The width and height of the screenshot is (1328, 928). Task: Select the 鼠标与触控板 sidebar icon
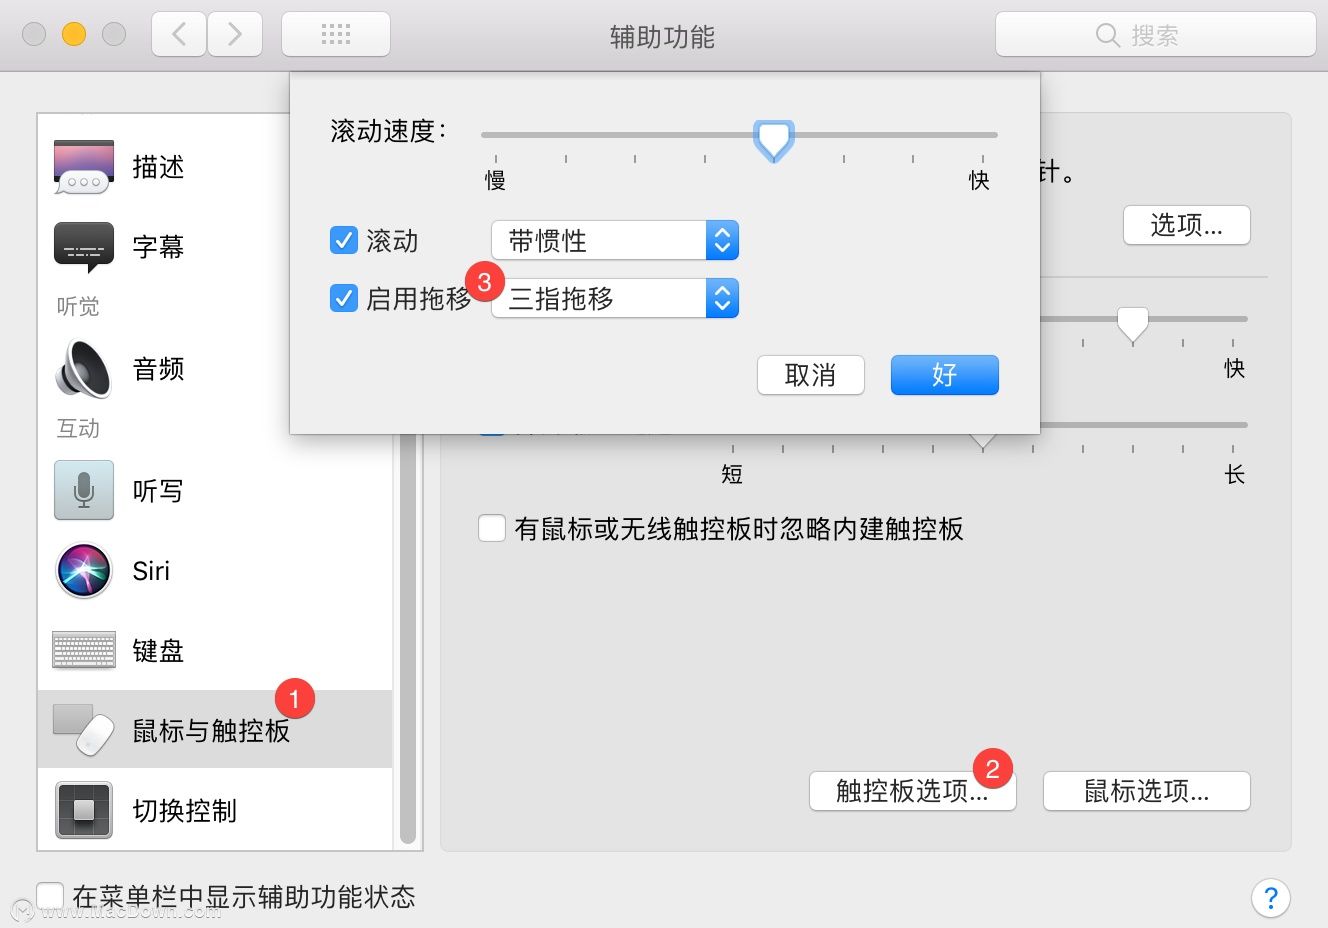click(83, 730)
